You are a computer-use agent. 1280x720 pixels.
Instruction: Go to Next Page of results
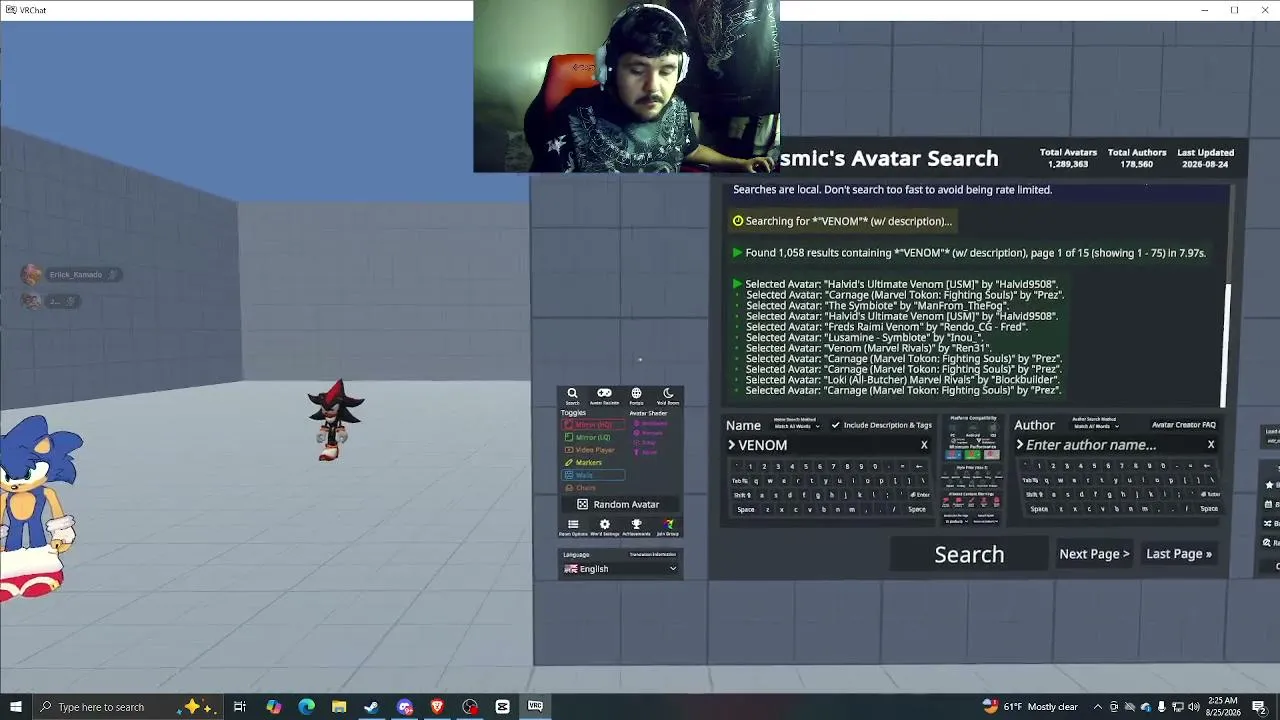pyautogui.click(x=1094, y=554)
